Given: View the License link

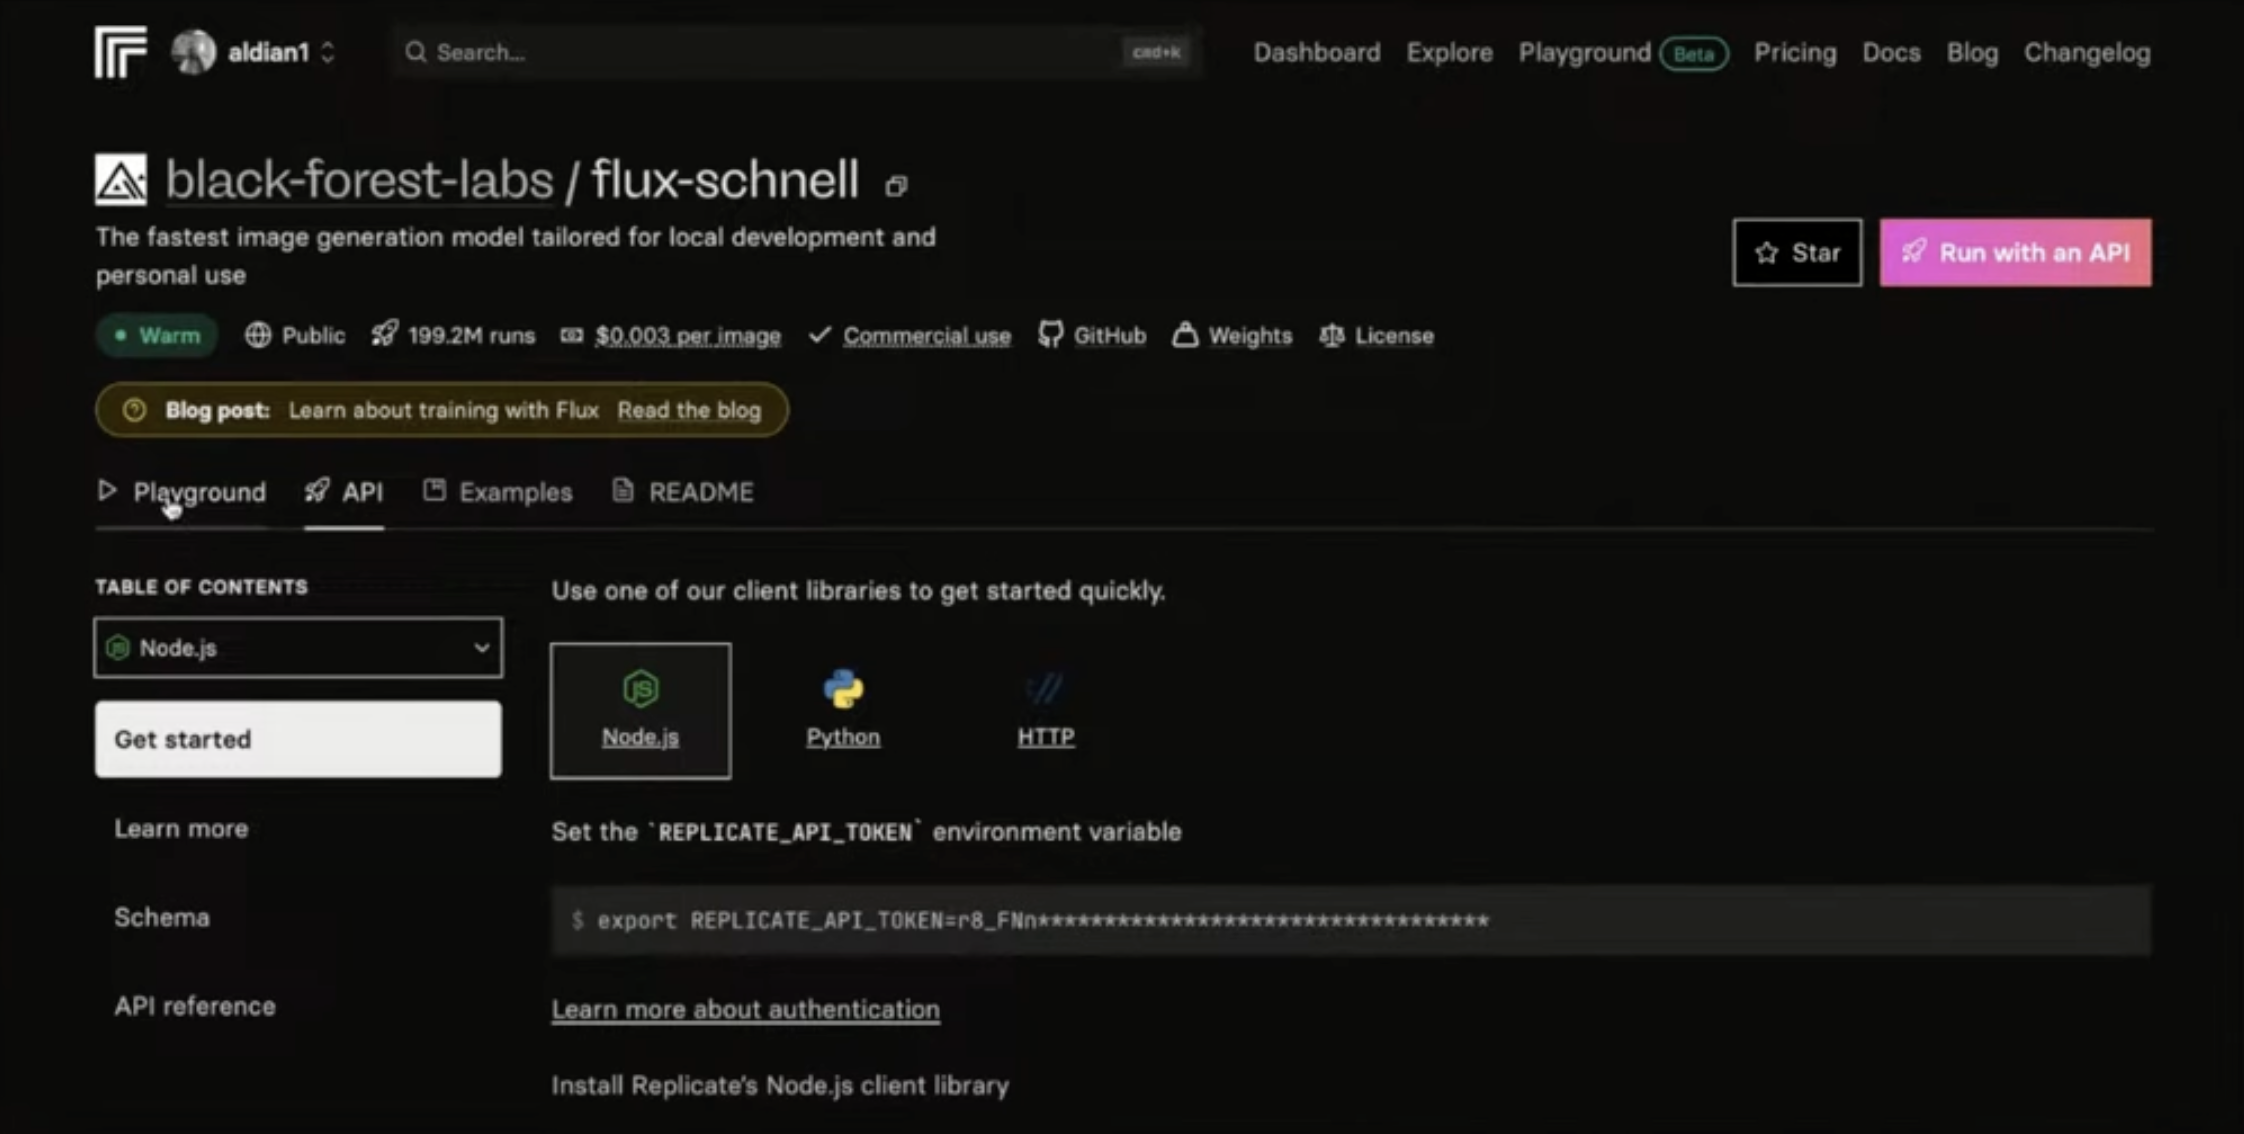Looking at the screenshot, I should click(x=1376, y=335).
